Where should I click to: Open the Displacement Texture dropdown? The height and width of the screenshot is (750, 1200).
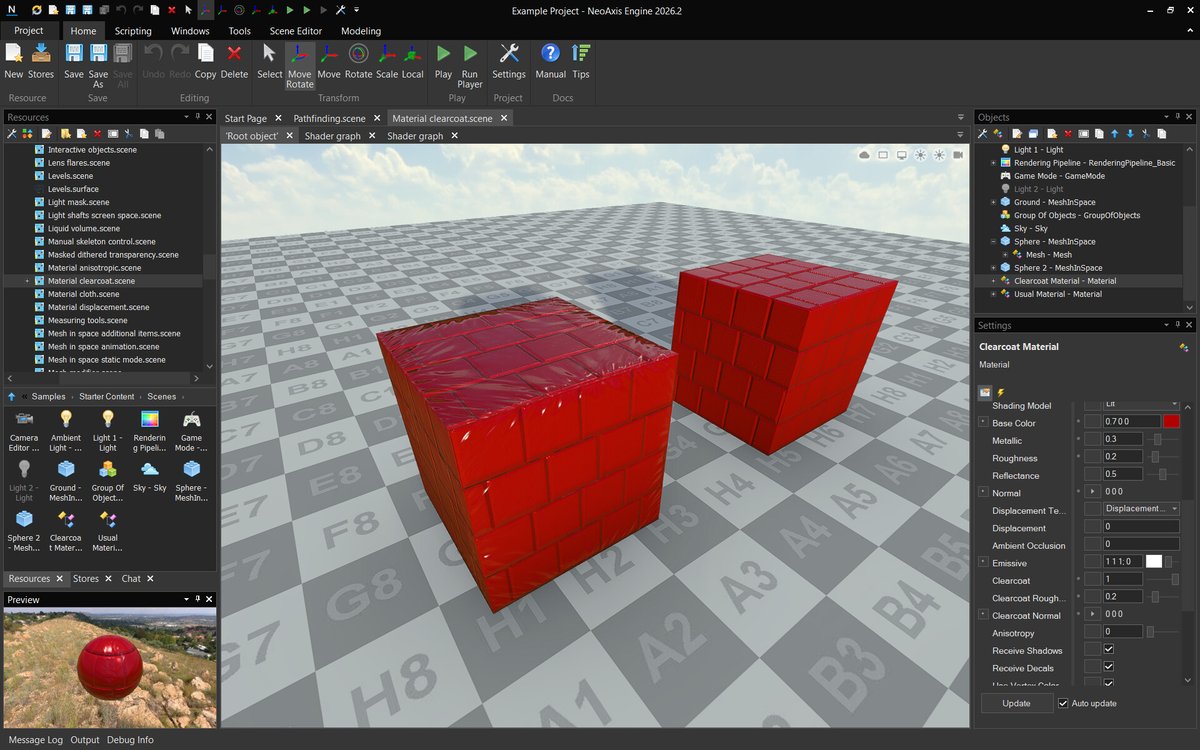(1141, 509)
